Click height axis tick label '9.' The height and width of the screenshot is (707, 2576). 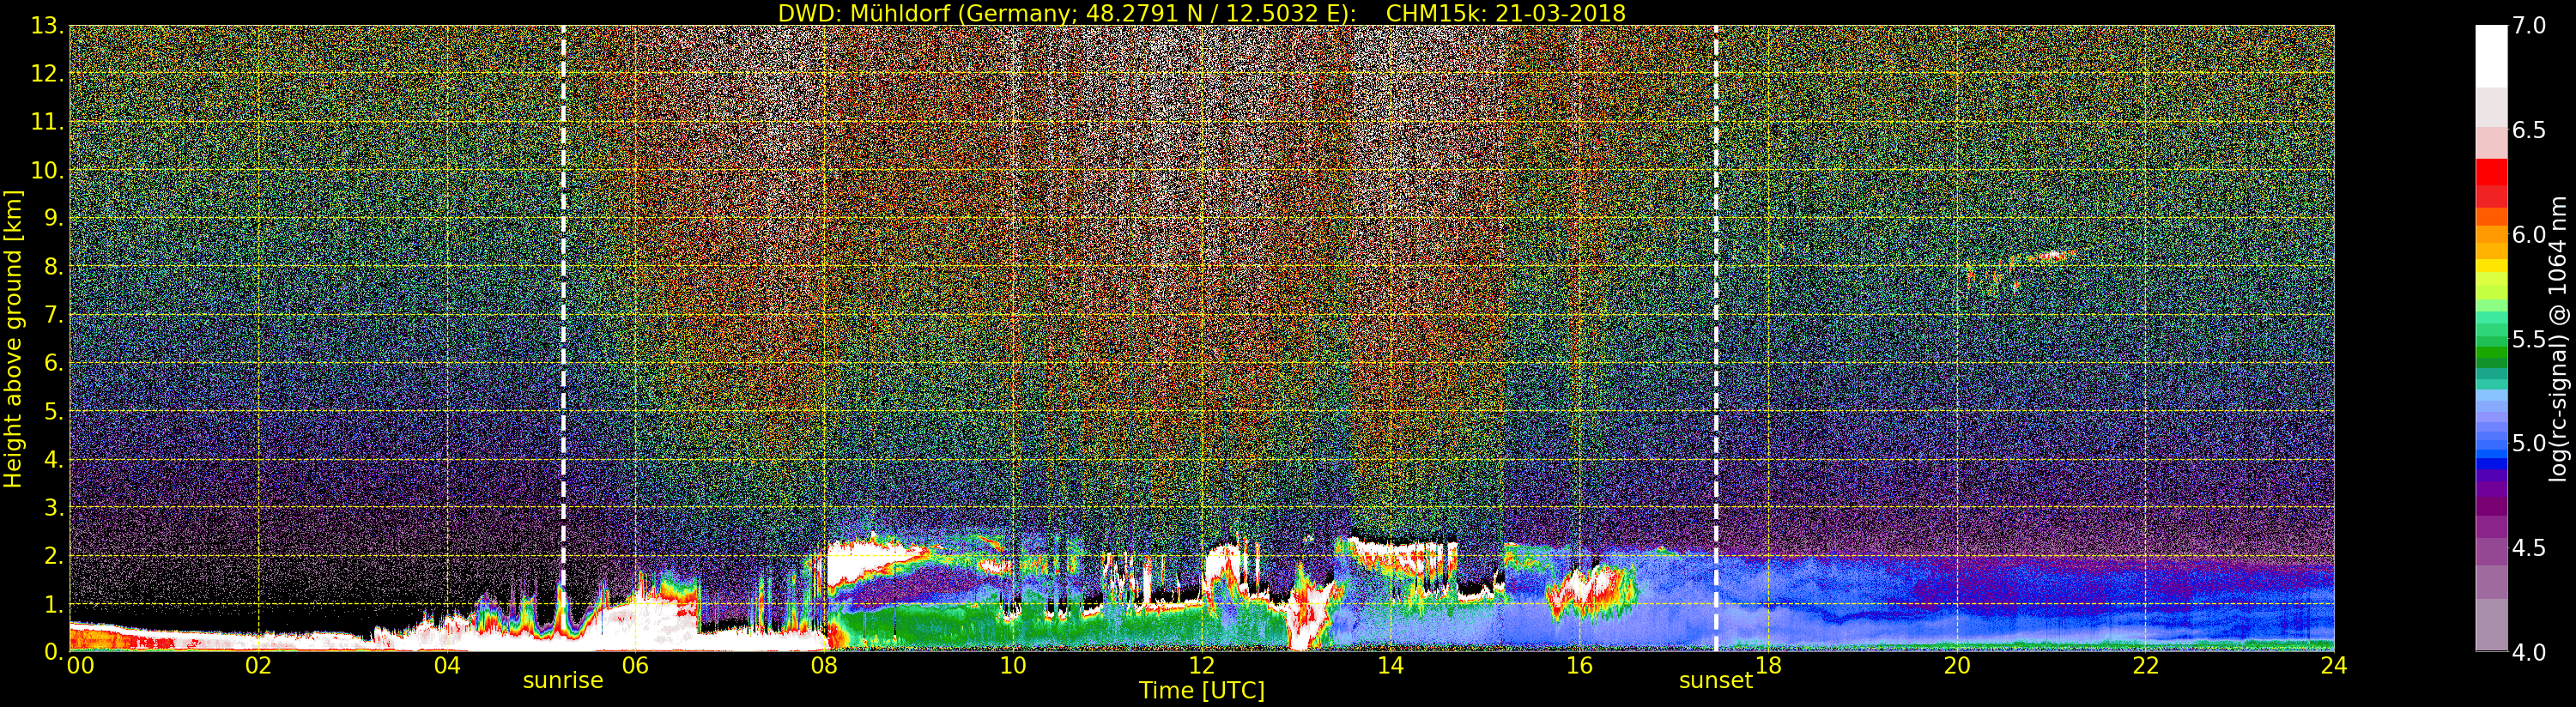[54, 218]
